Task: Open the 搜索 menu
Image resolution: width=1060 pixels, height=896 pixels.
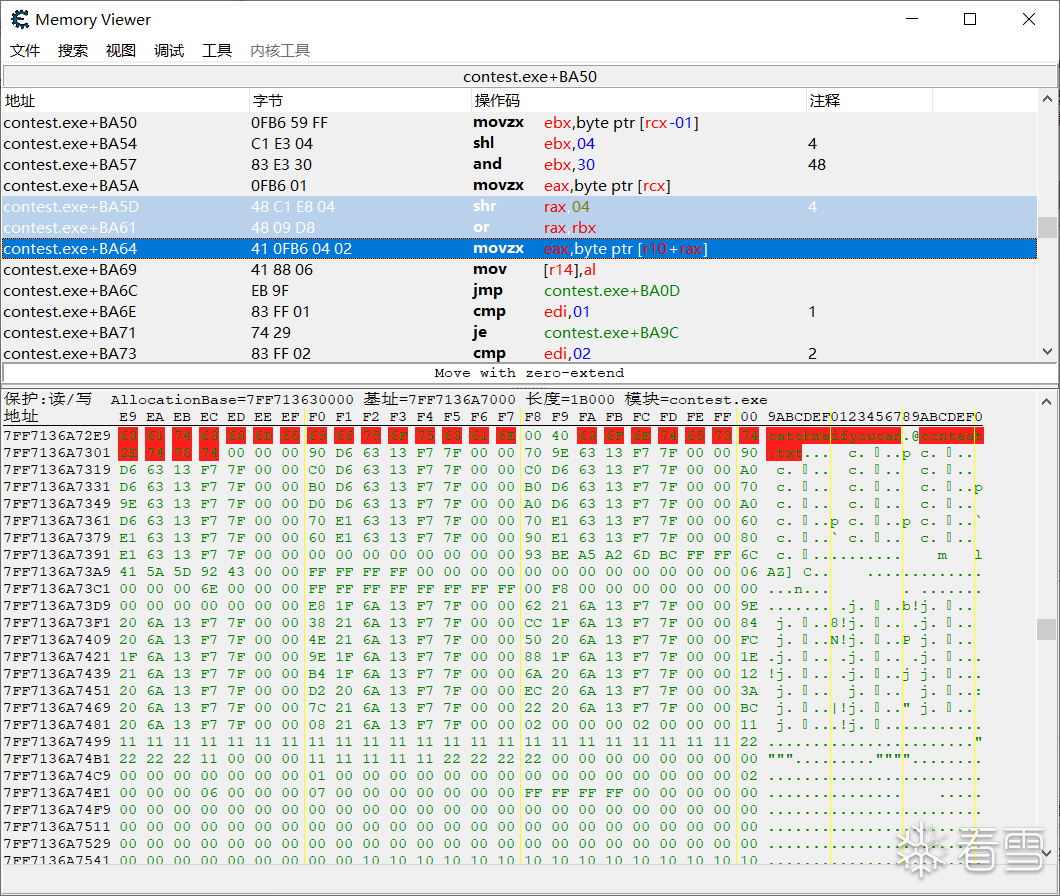Action: [73, 51]
